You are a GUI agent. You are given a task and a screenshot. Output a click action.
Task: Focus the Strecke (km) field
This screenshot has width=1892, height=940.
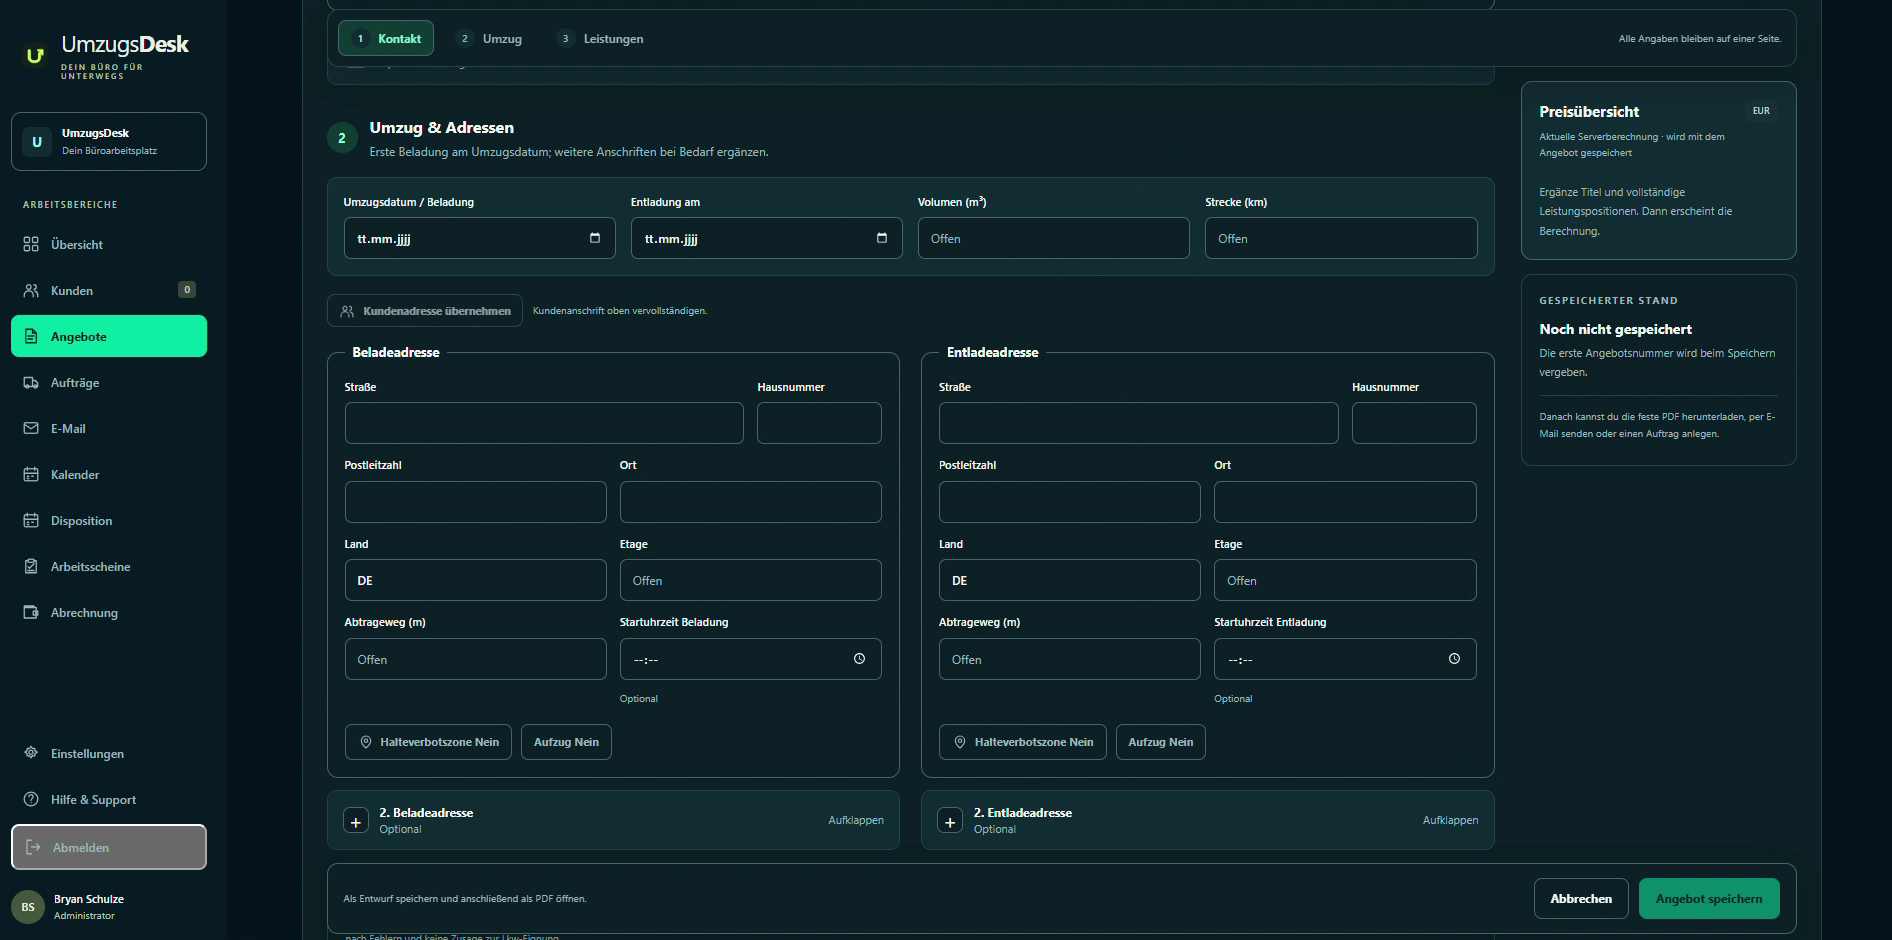[x=1341, y=238]
